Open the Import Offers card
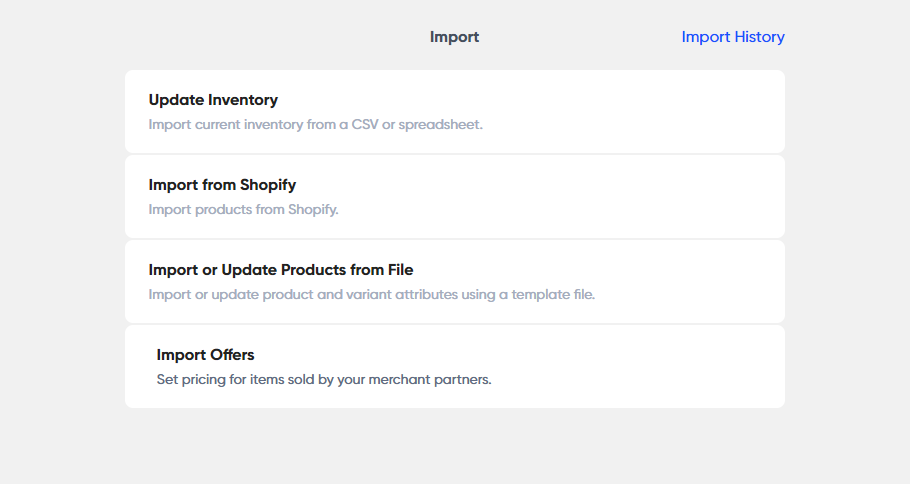Image resolution: width=910 pixels, height=484 pixels. point(454,366)
